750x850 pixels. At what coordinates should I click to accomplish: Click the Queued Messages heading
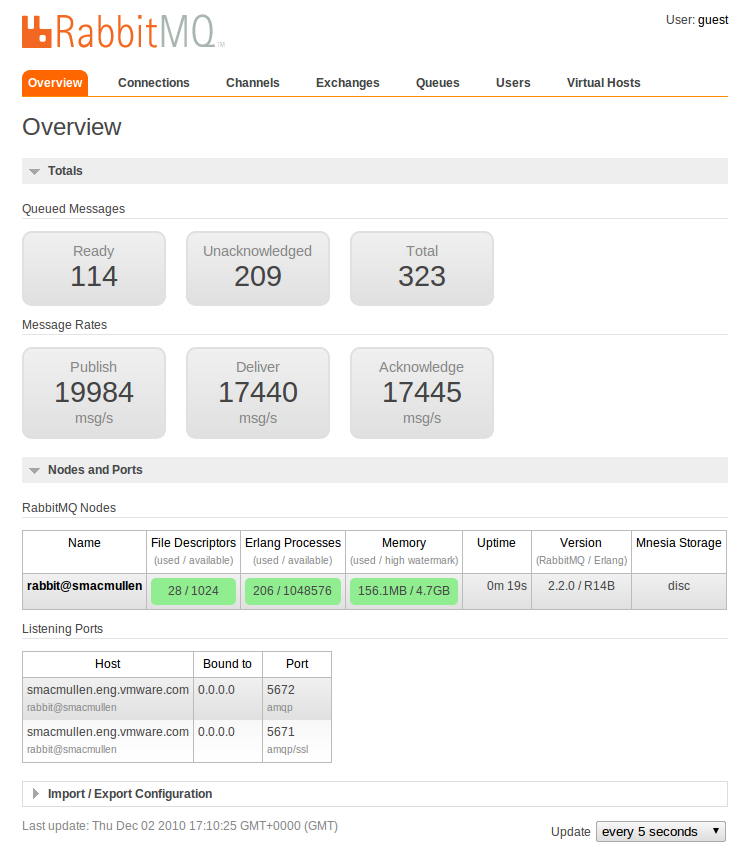[x=73, y=209]
